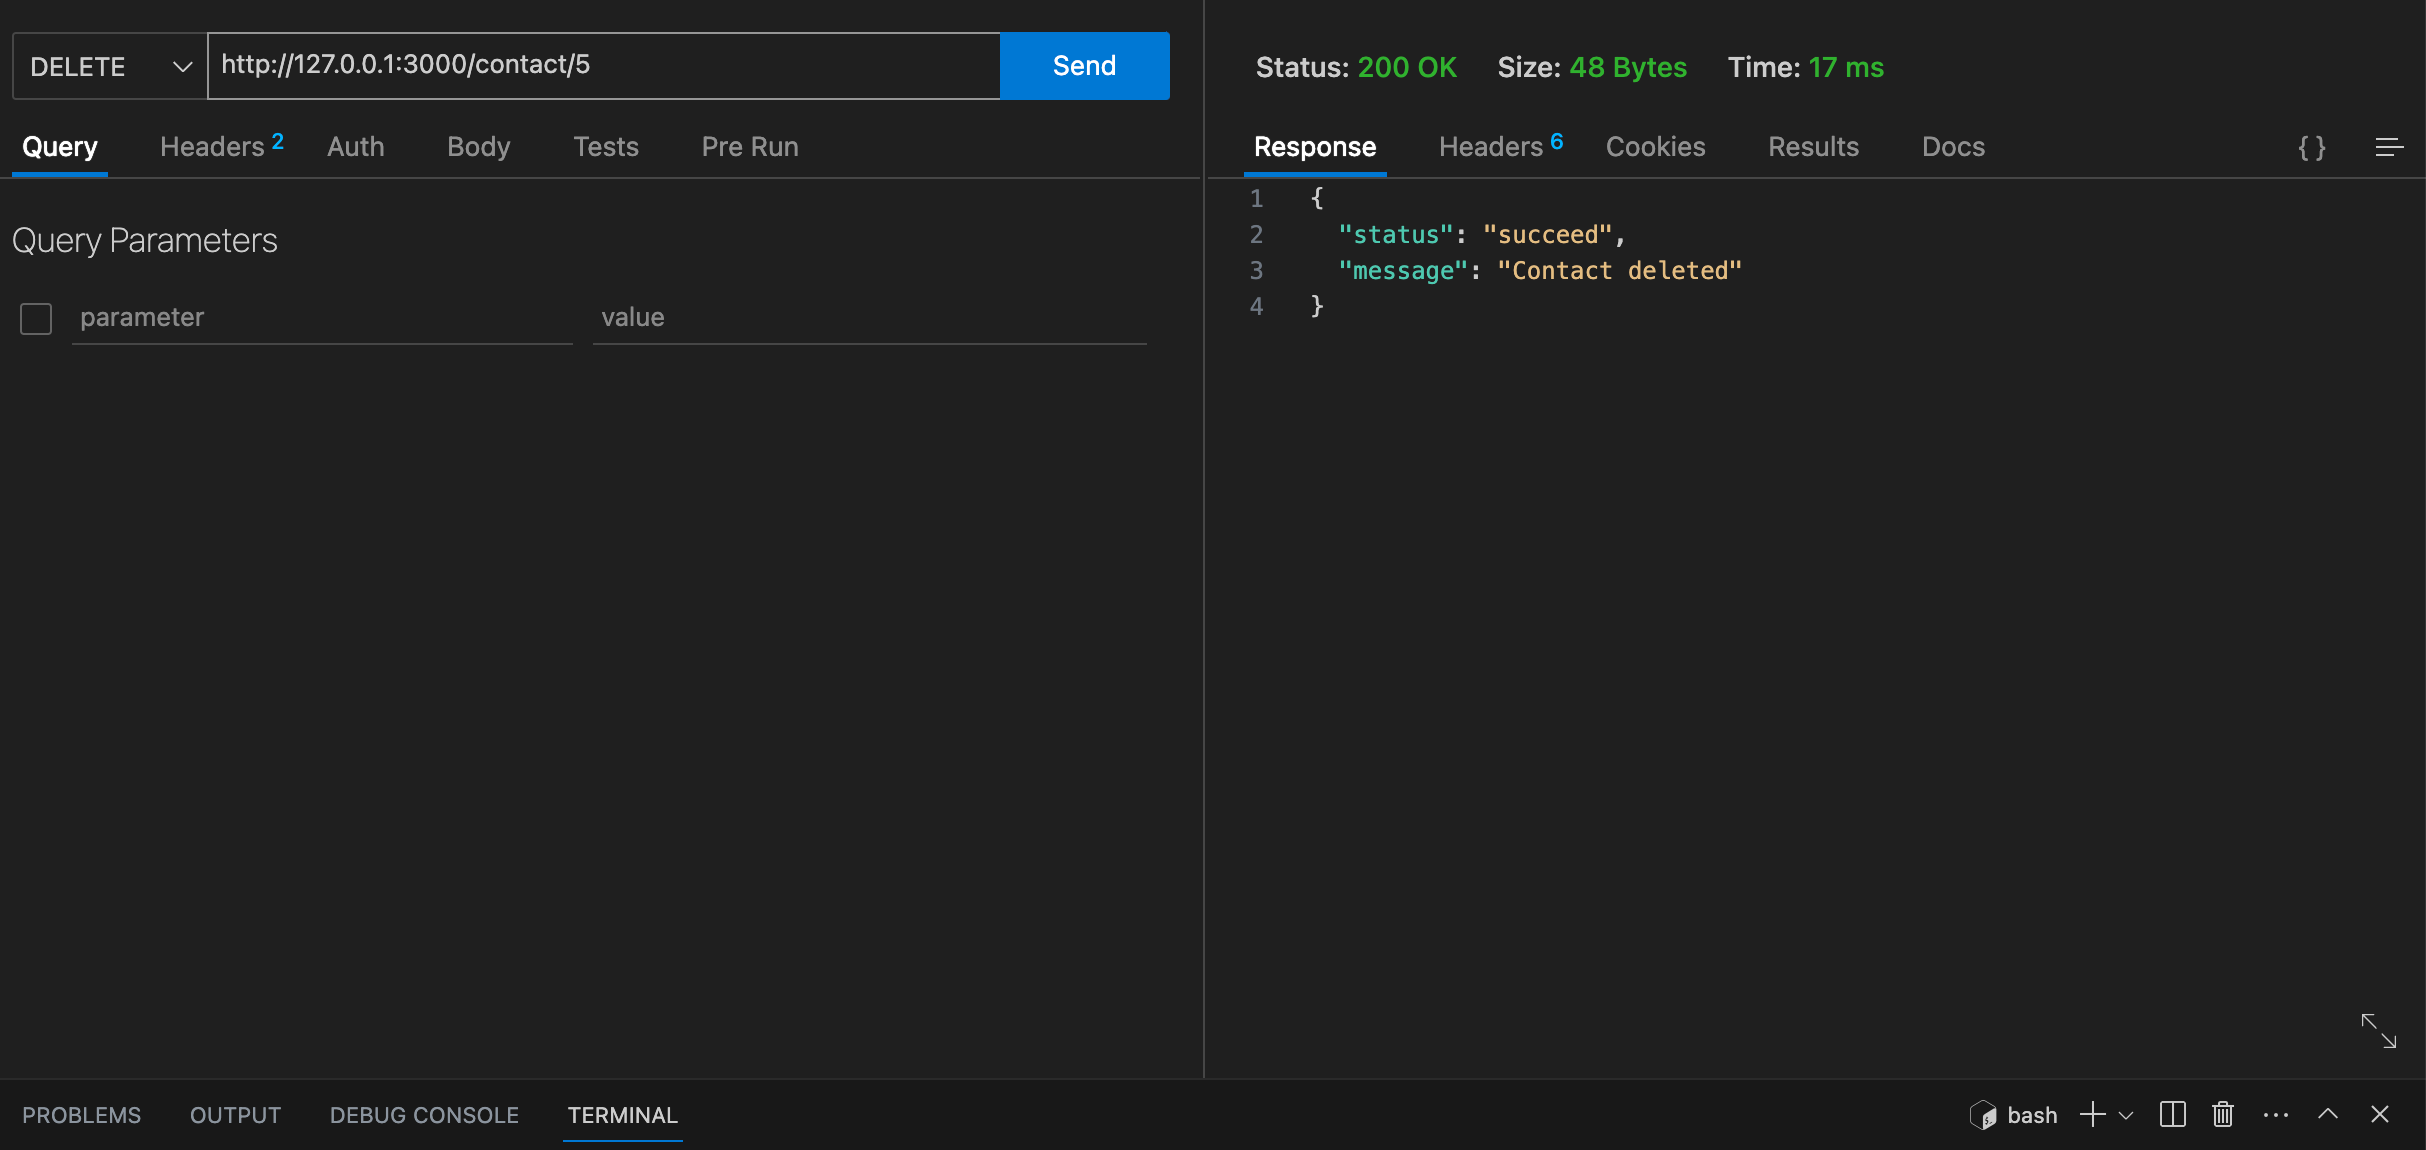The image size is (2426, 1150).
Task: Switch to the Body tab
Action: coord(478,147)
